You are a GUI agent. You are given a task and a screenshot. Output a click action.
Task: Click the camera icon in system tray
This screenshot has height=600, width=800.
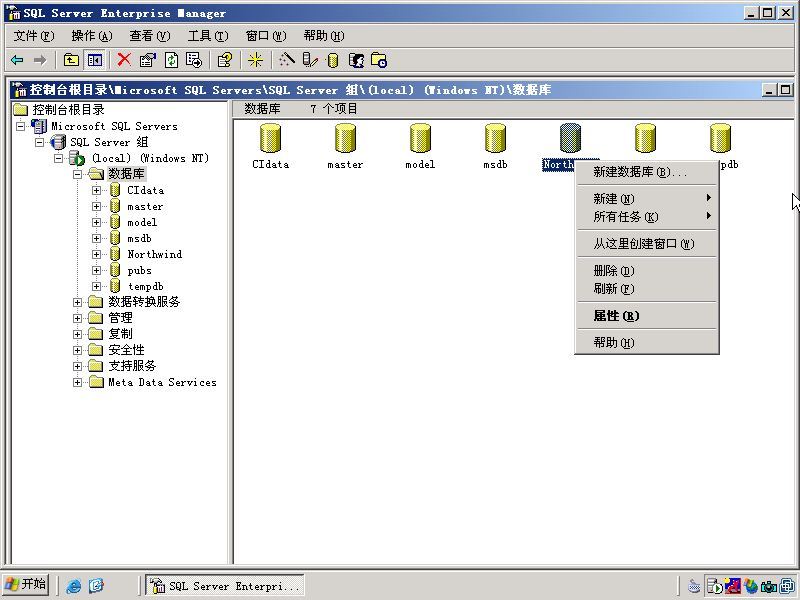tap(769, 586)
